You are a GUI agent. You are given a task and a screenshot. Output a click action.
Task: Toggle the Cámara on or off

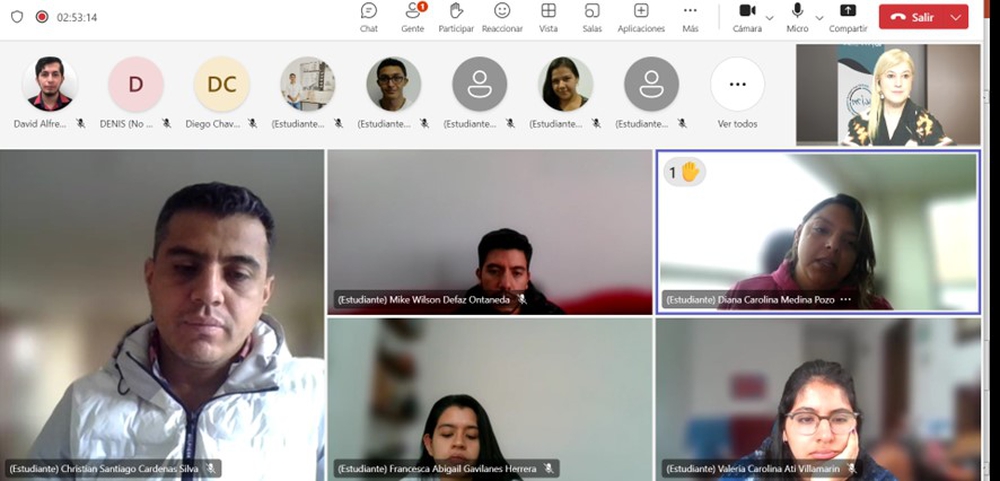point(746,12)
